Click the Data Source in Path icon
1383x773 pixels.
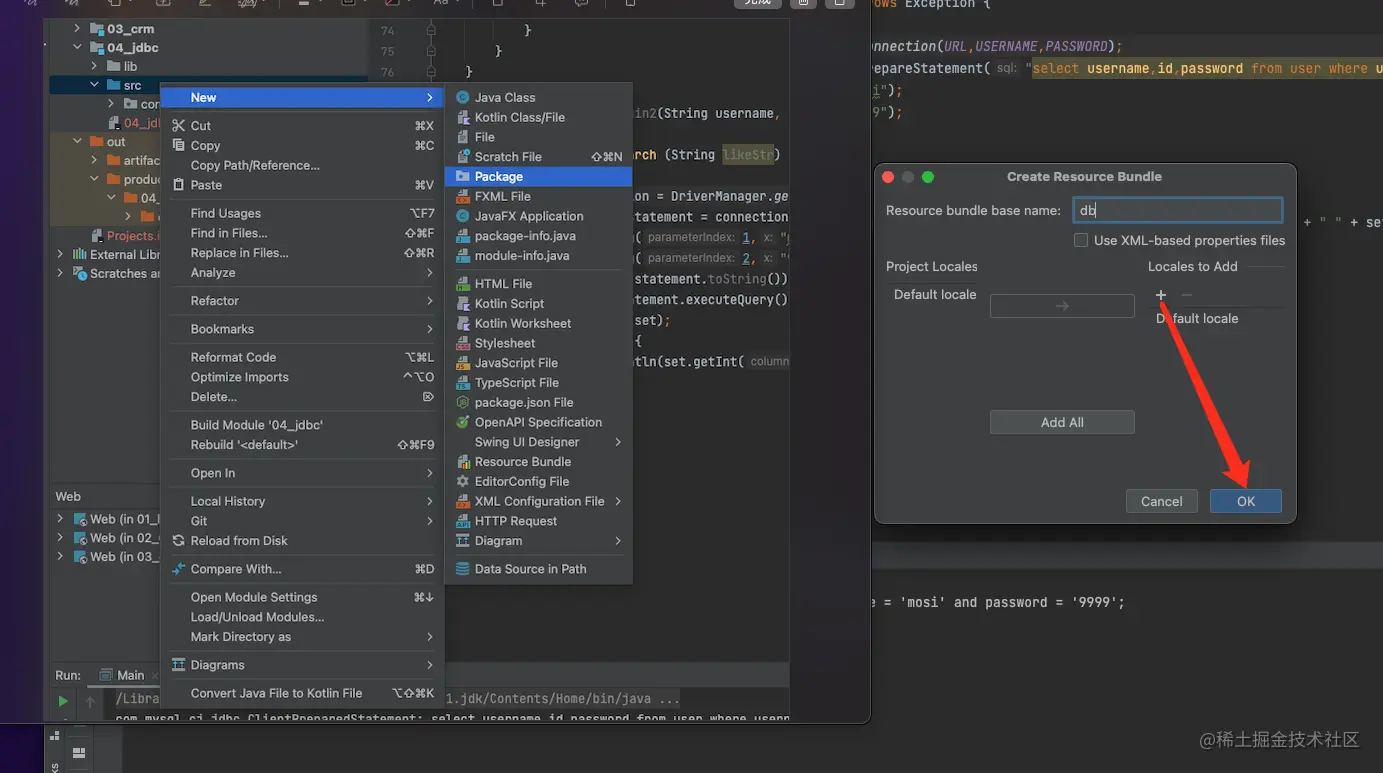click(x=463, y=569)
